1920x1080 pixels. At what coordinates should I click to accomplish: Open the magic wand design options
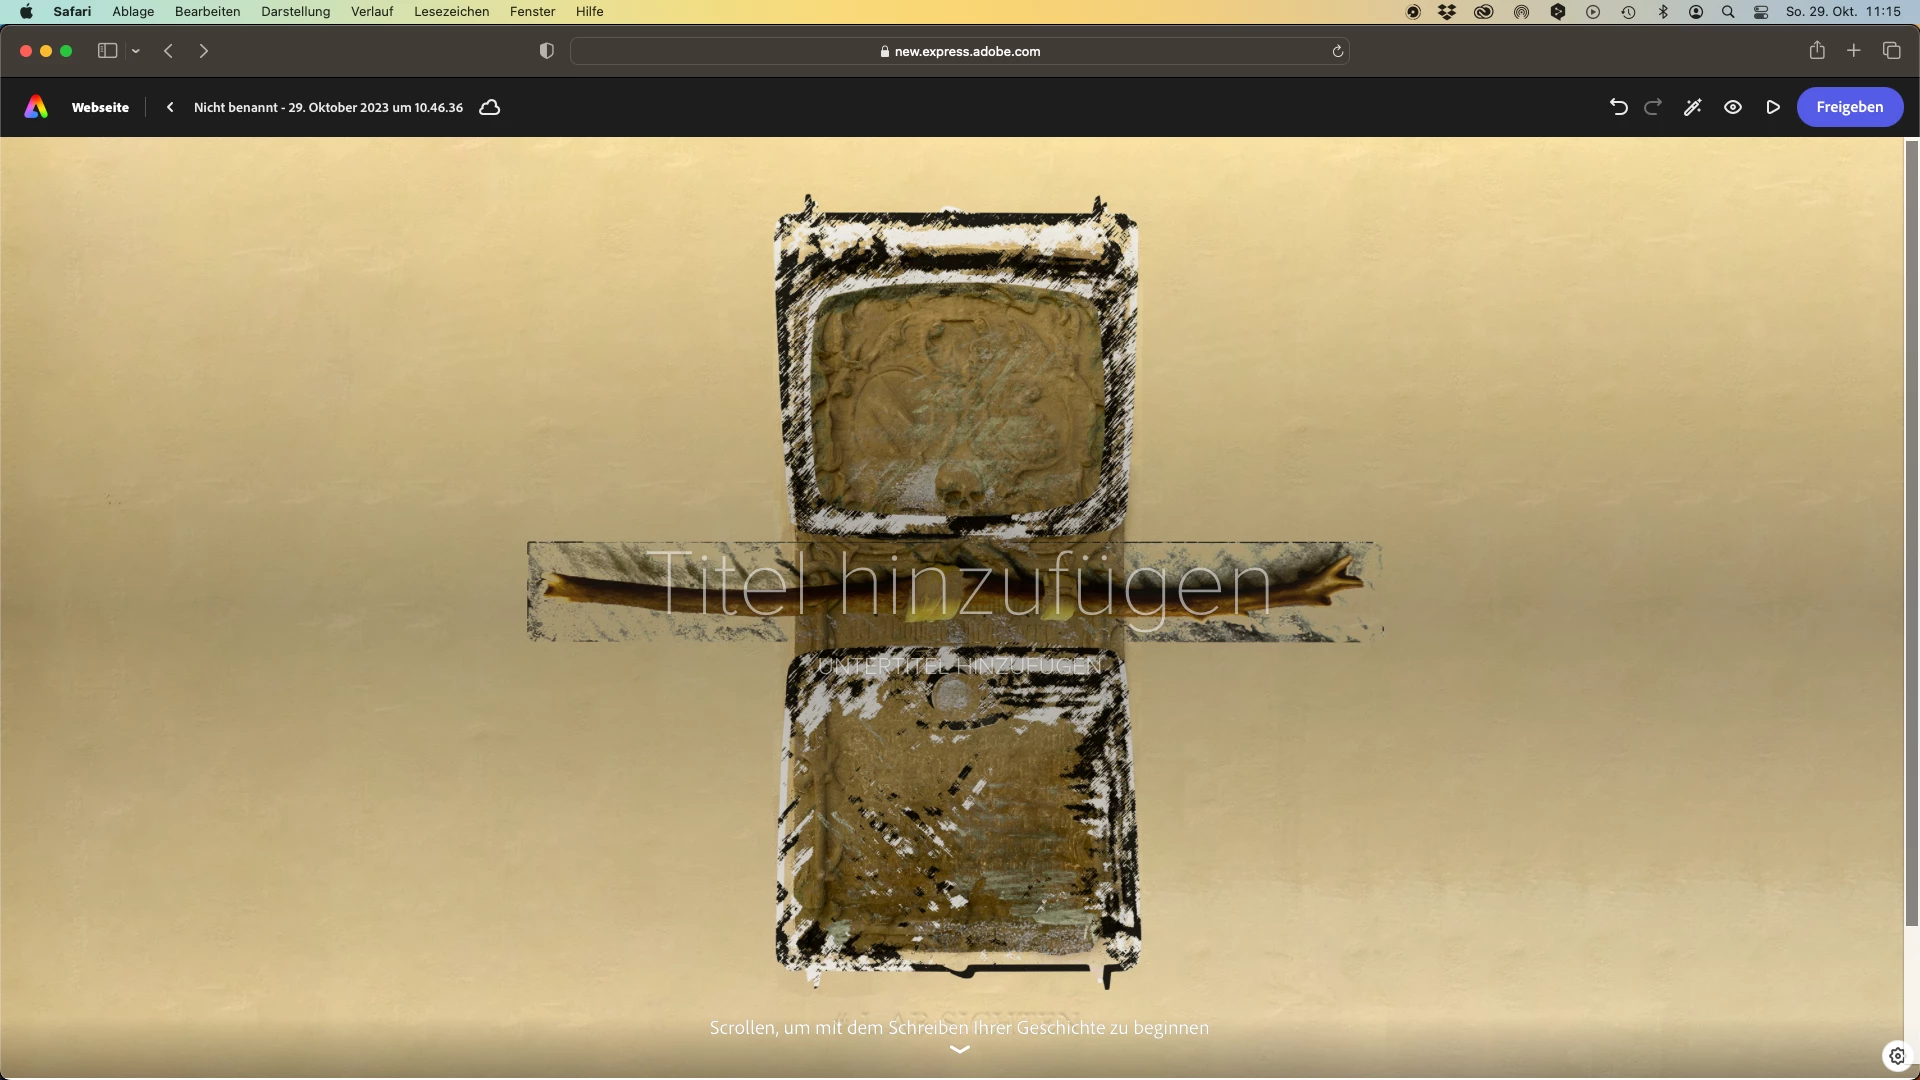1693,107
